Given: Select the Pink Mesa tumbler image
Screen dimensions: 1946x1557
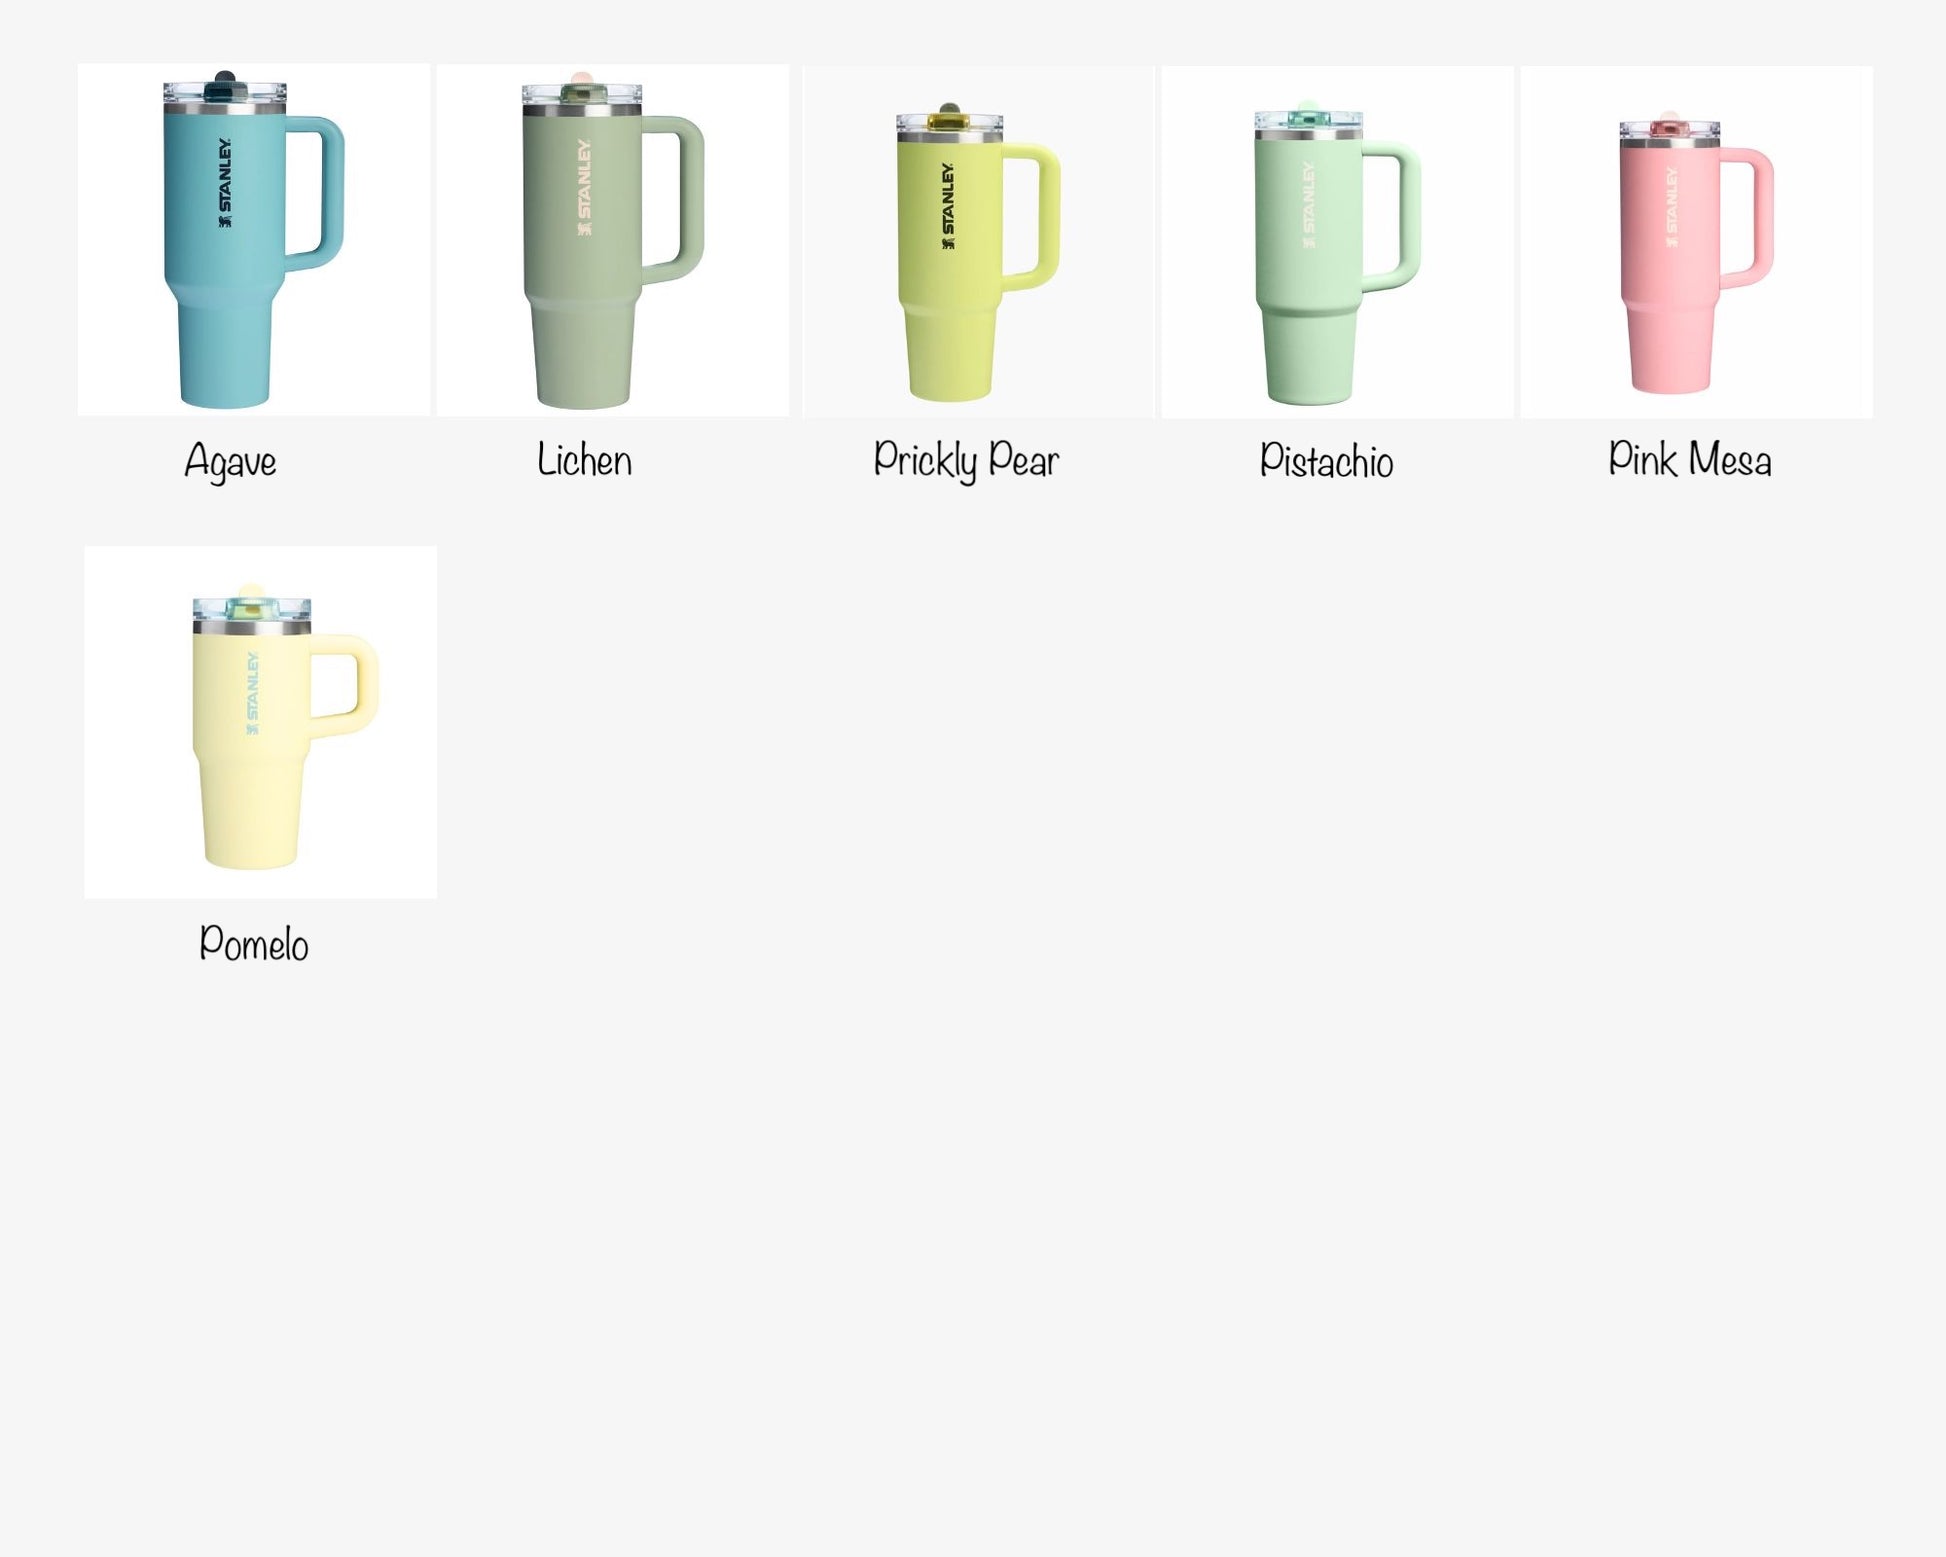Looking at the screenshot, I should click(1697, 242).
